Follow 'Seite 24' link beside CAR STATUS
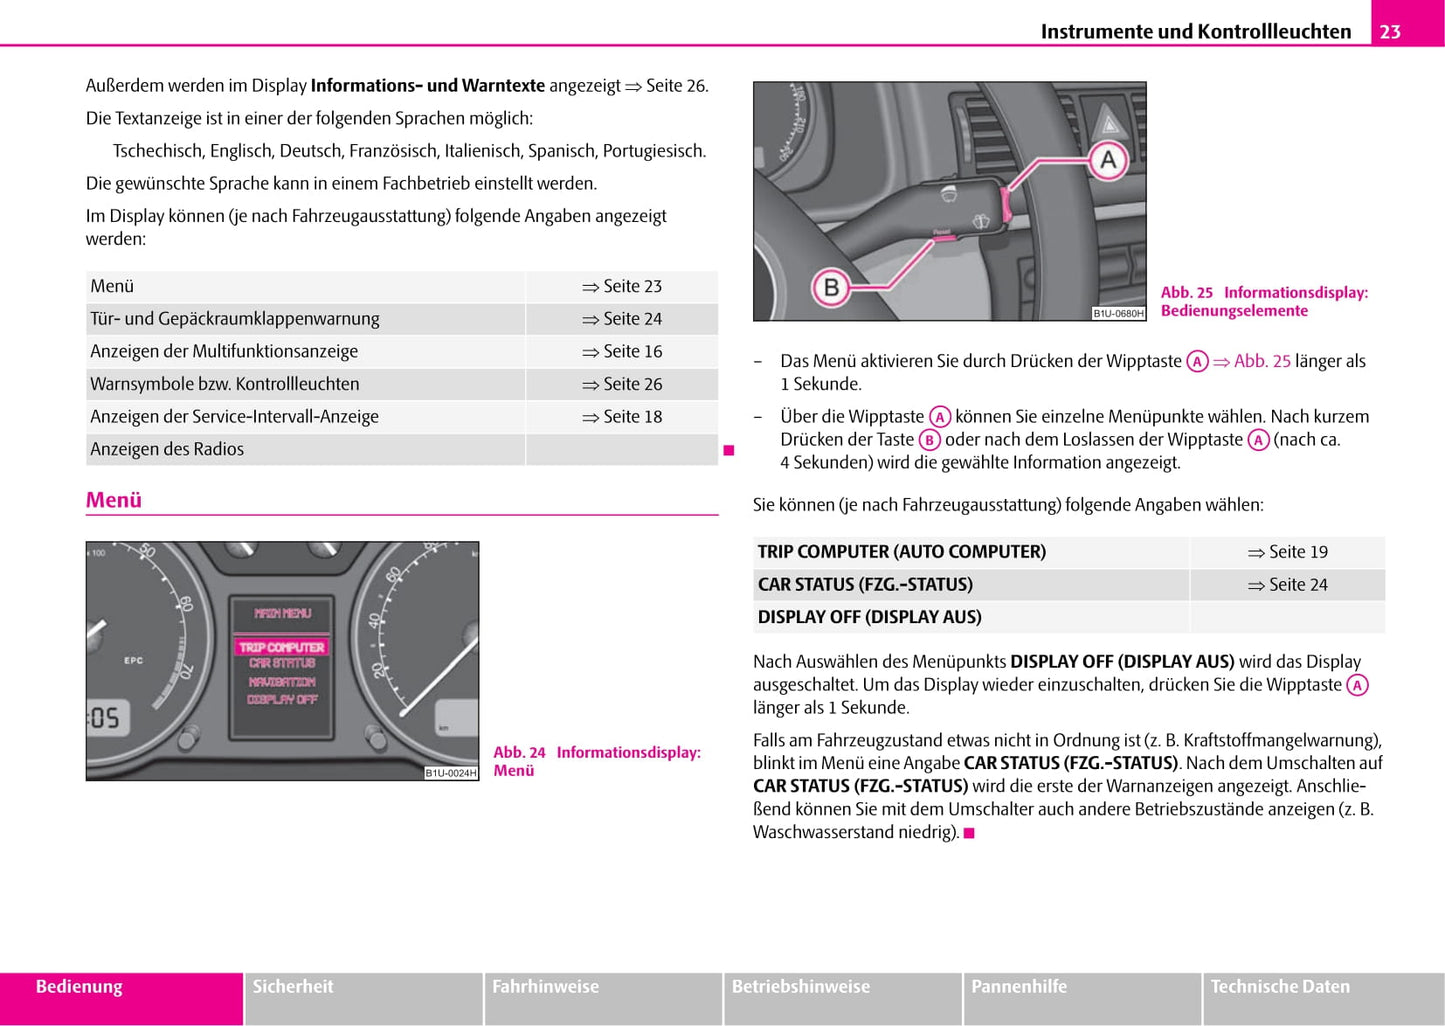This screenshot has width=1445, height=1026. 1288,585
